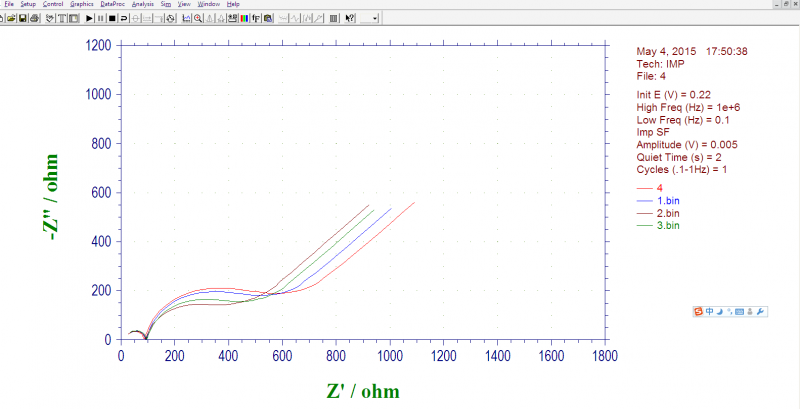Open IME soft keyboard icon
The height and width of the screenshot is (409, 800).
(739, 312)
